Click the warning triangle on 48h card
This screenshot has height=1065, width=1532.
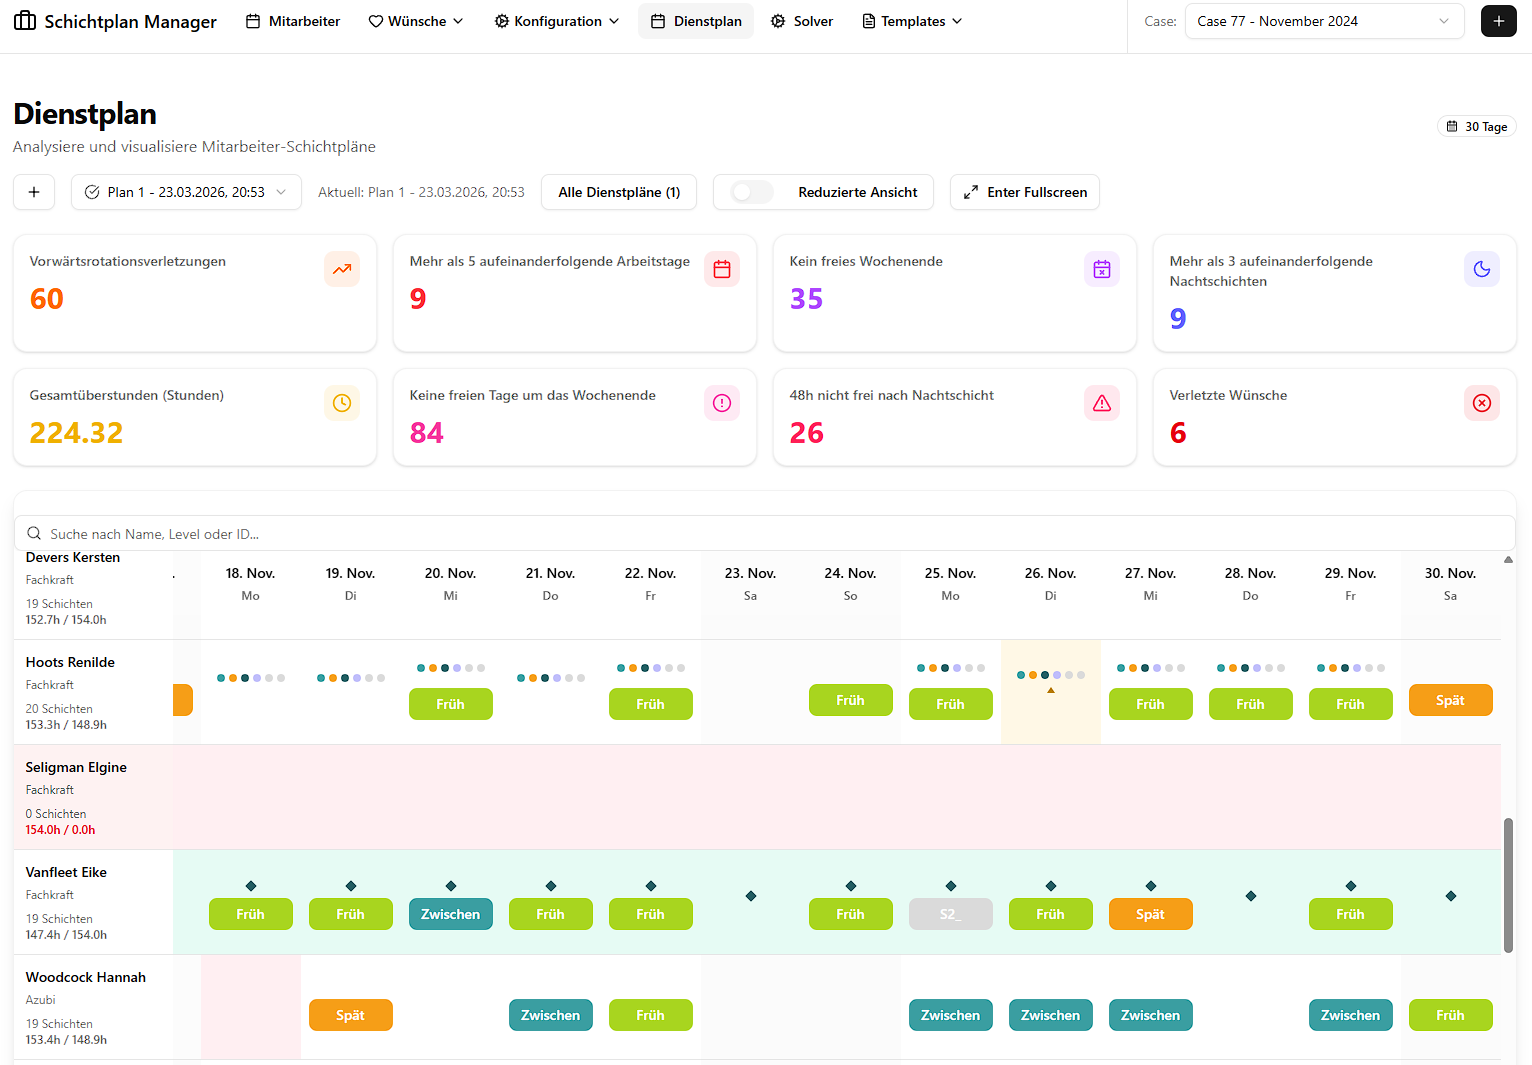tap(1102, 403)
